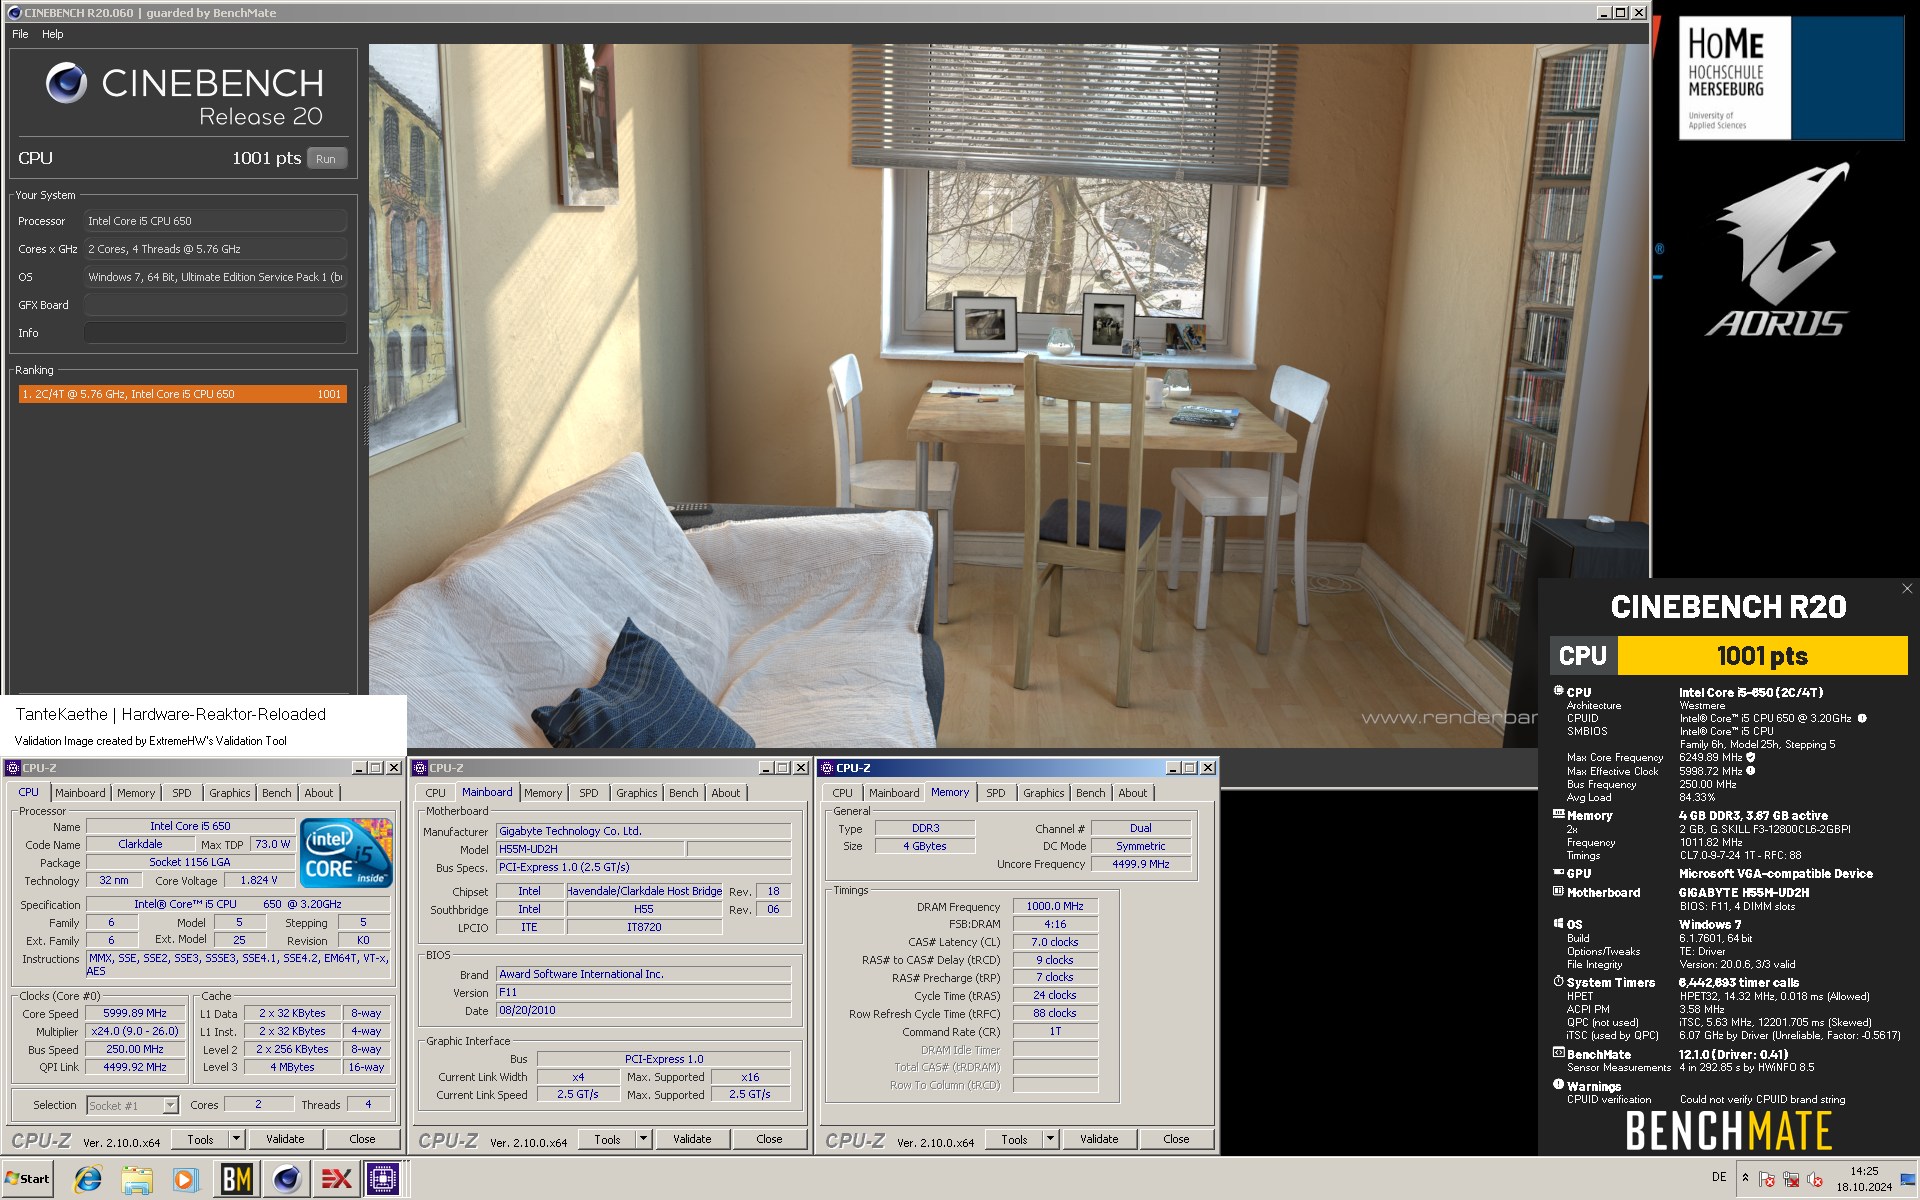Switch to Memory tab in first CPU-Z window
This screenshot has width=1920, height=1200.
(136, 793)
